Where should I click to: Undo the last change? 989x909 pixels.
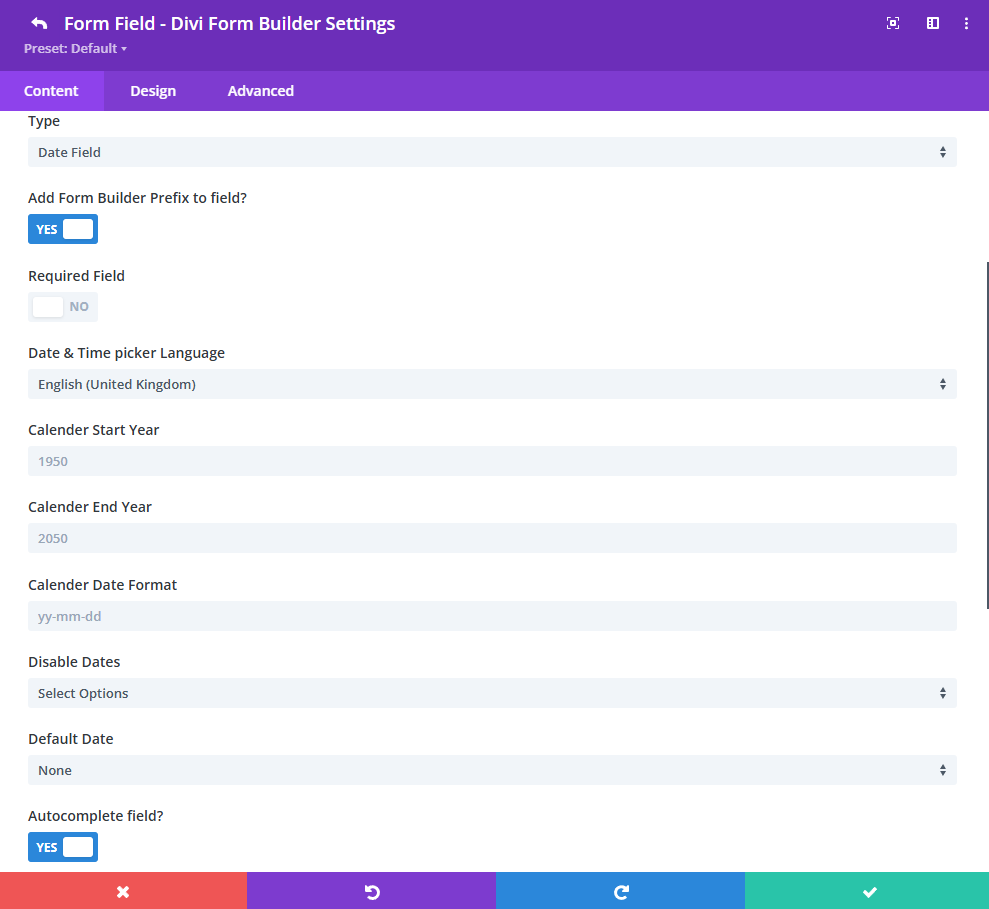coord(371,890)
